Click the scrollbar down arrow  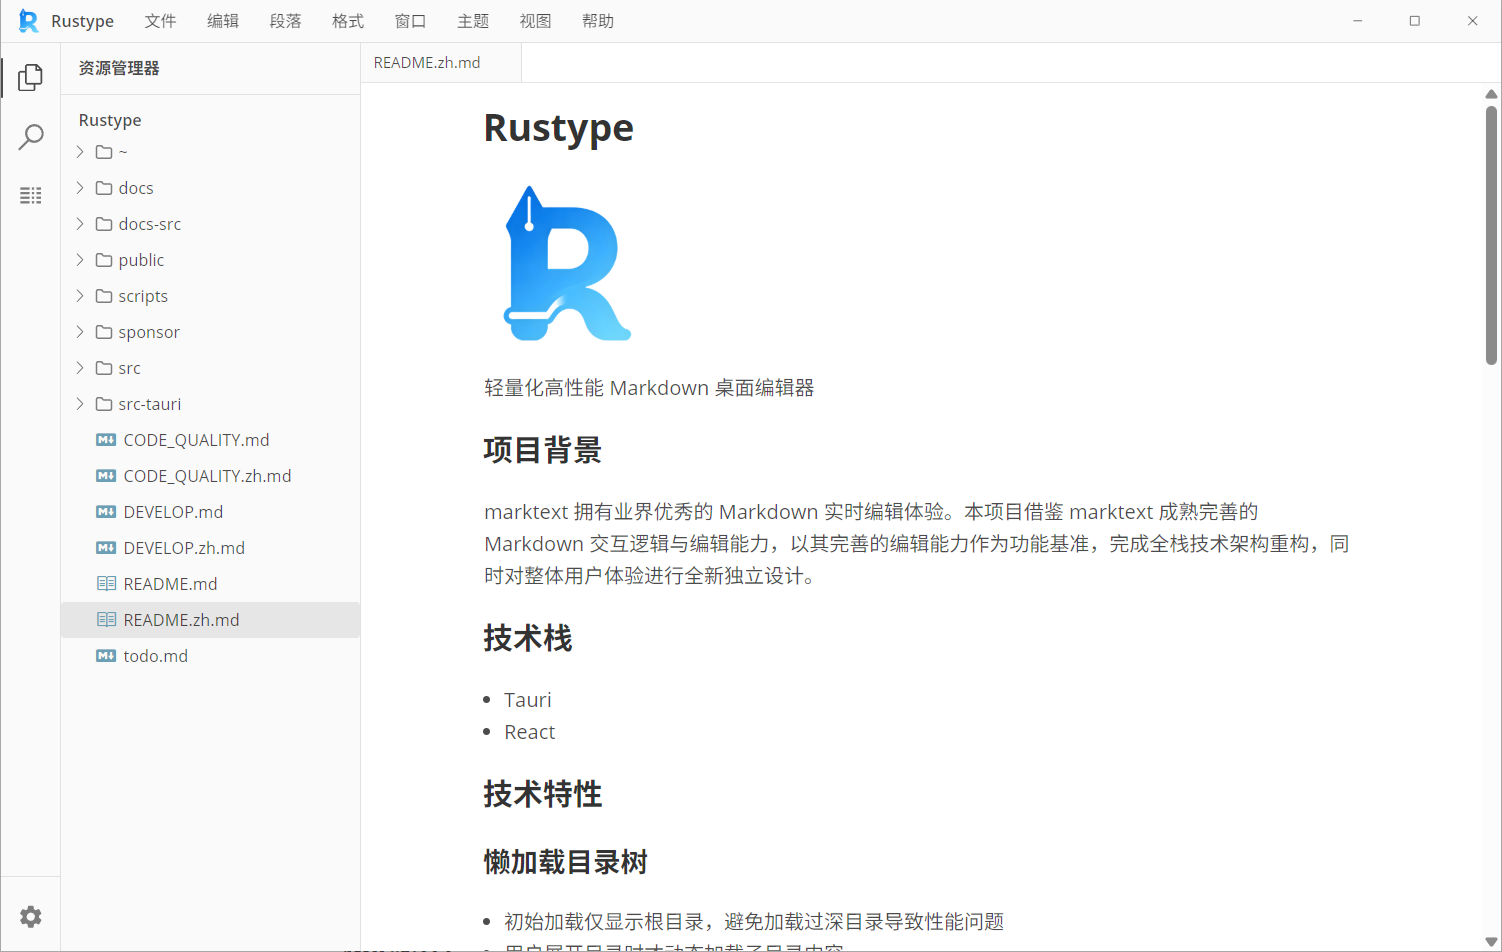(1491, 942)
